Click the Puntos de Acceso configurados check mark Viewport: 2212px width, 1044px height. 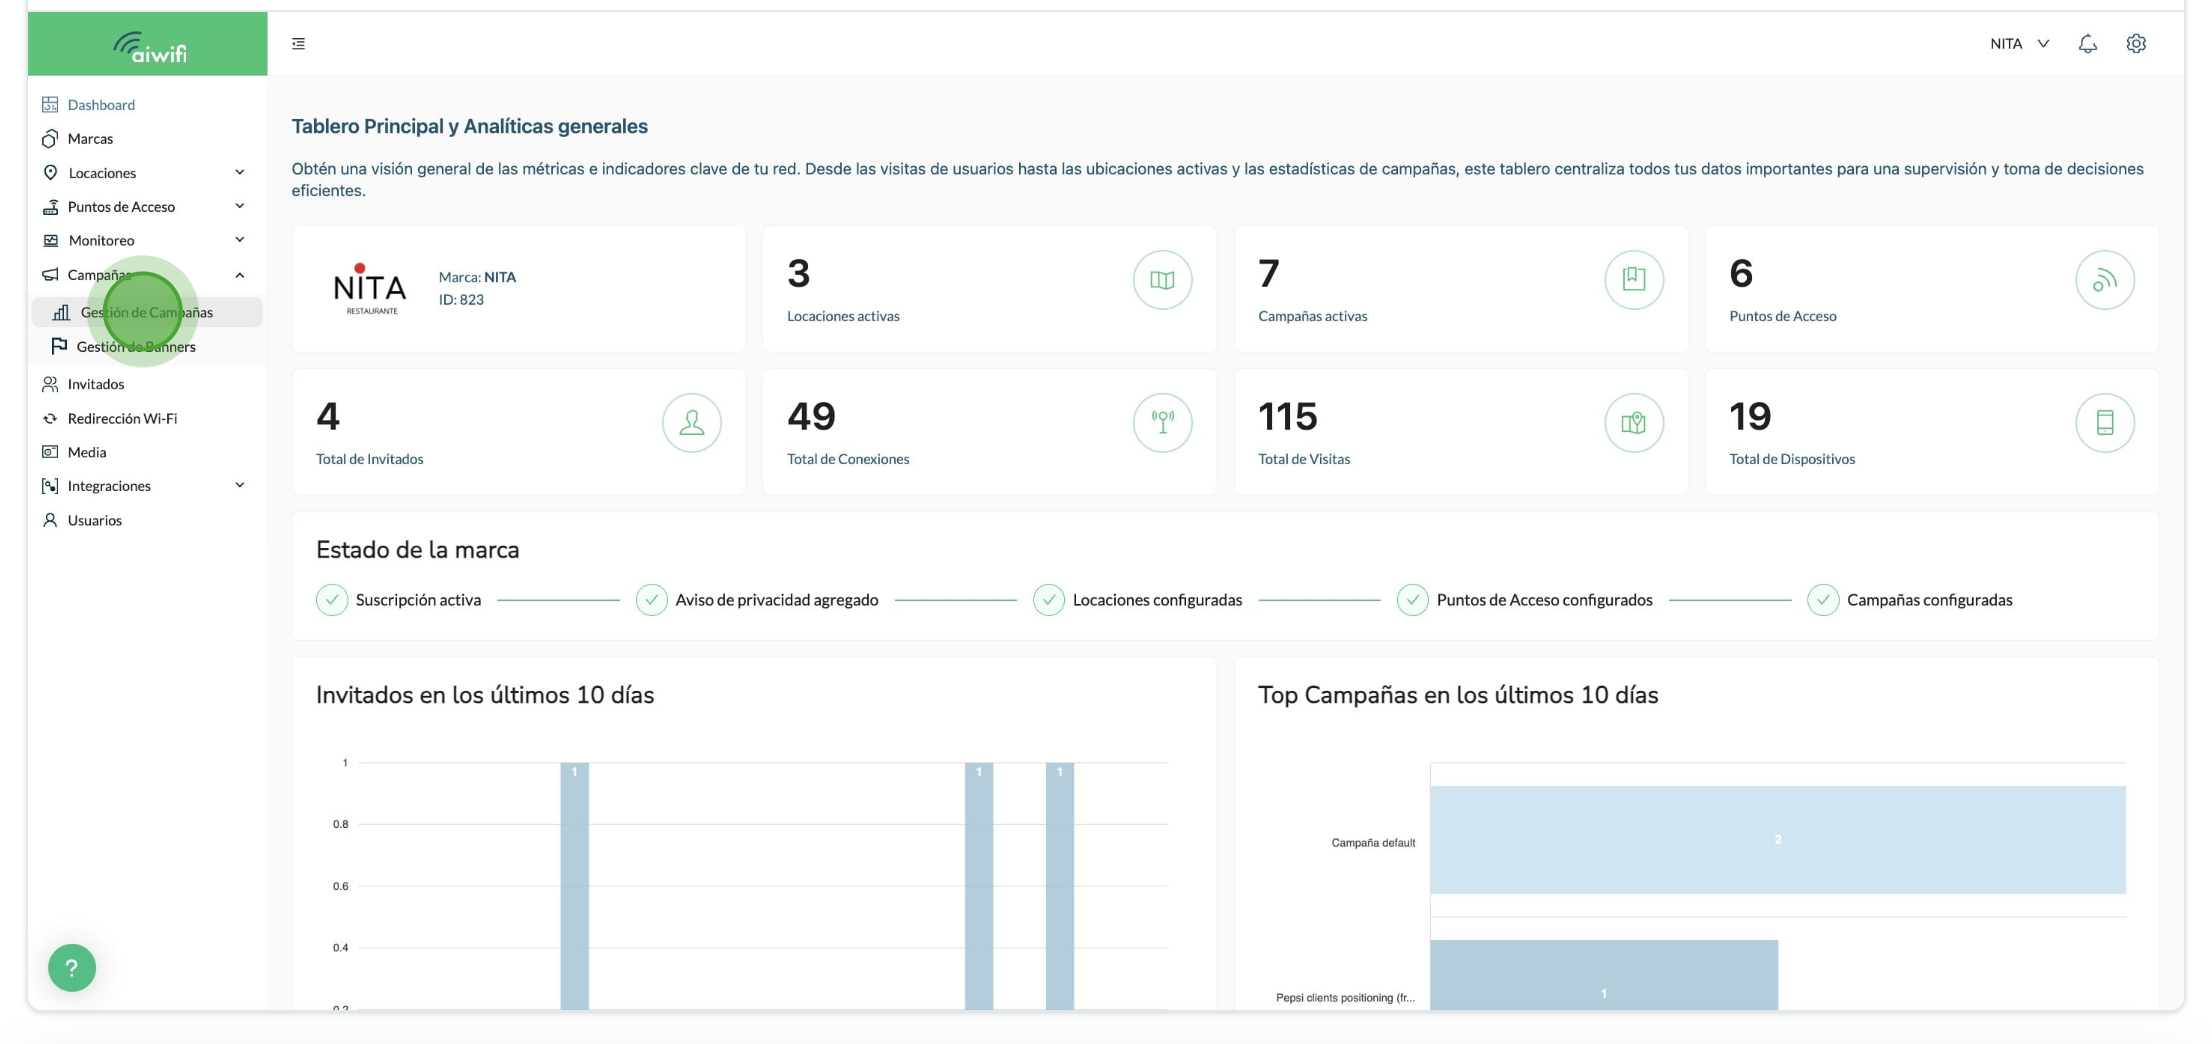(x=1413, y=600)
